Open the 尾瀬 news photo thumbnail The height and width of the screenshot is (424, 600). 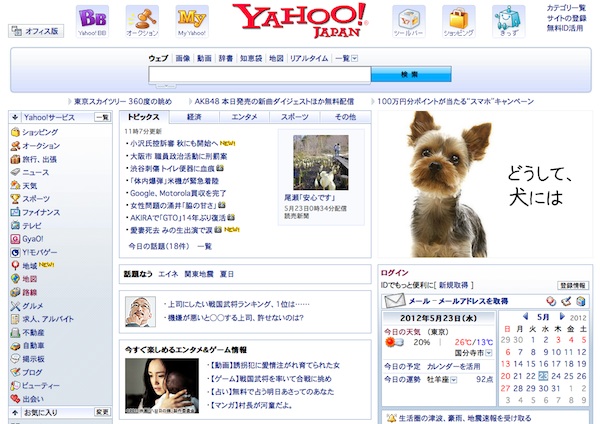tap(320, 163)
